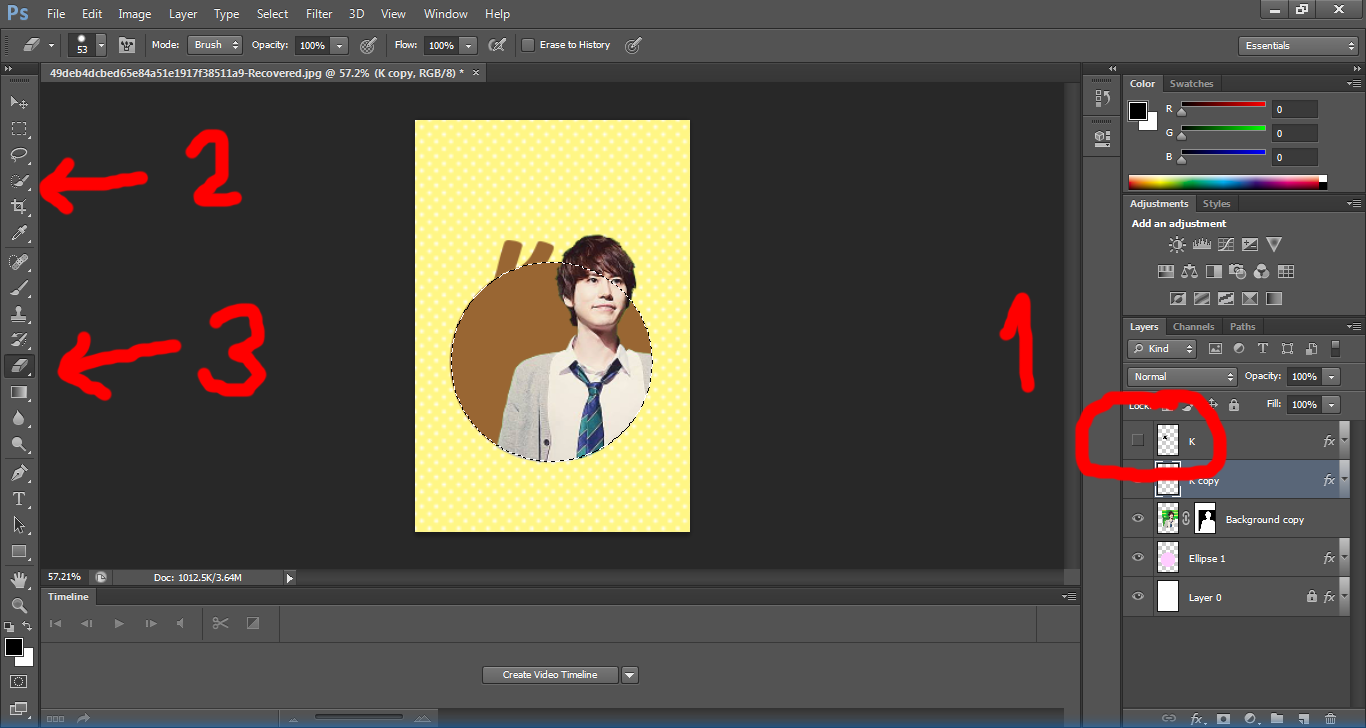Image resolution: width=1366 pixels, height=728 pixels.
Task: Choose the Pen tool
Action: click(19, 472)
